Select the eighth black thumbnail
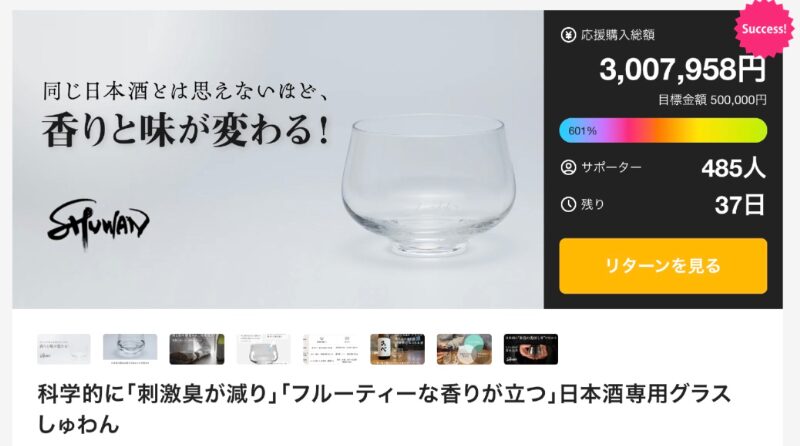This screenshot has width=800, height=446. pos(531,349)
